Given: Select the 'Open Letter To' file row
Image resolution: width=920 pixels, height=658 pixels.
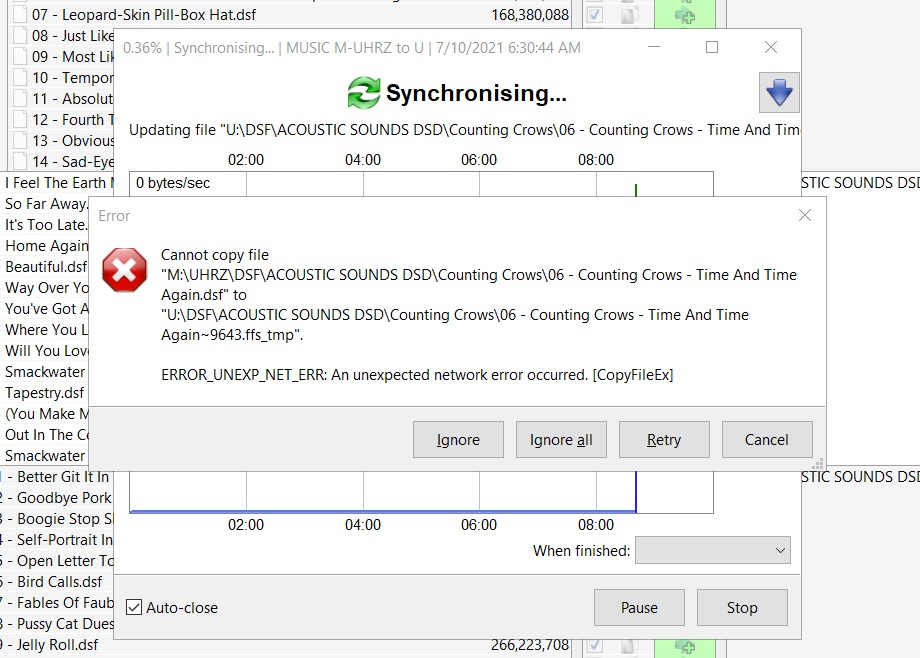Looking at the screenshot, I should tap(58, 561).
